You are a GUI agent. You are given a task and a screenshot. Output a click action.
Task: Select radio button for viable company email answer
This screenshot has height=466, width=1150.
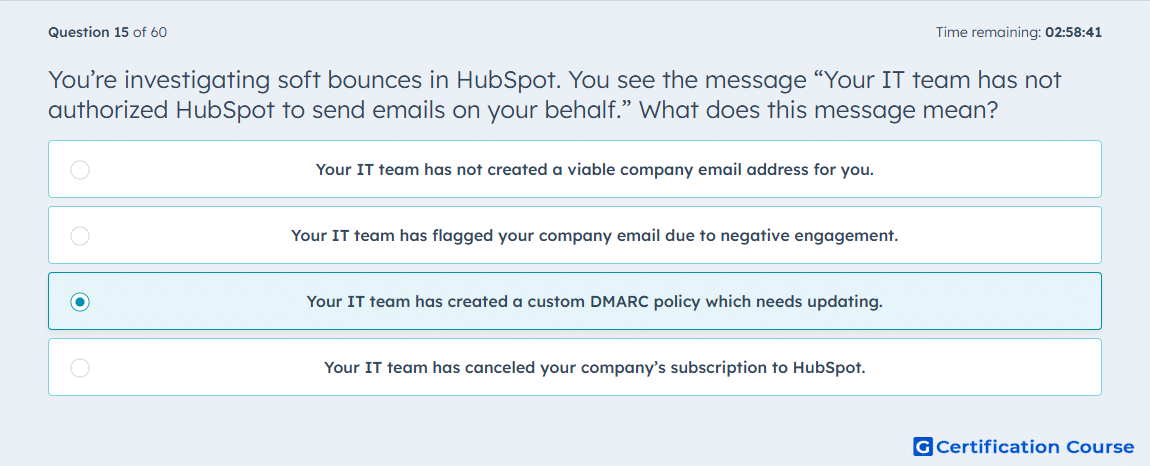pyautogui.click(x=80, y=170)
